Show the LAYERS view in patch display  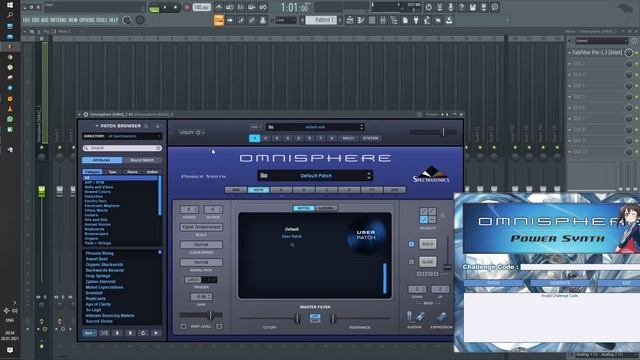pyautogui.click(x=326, y=208)
